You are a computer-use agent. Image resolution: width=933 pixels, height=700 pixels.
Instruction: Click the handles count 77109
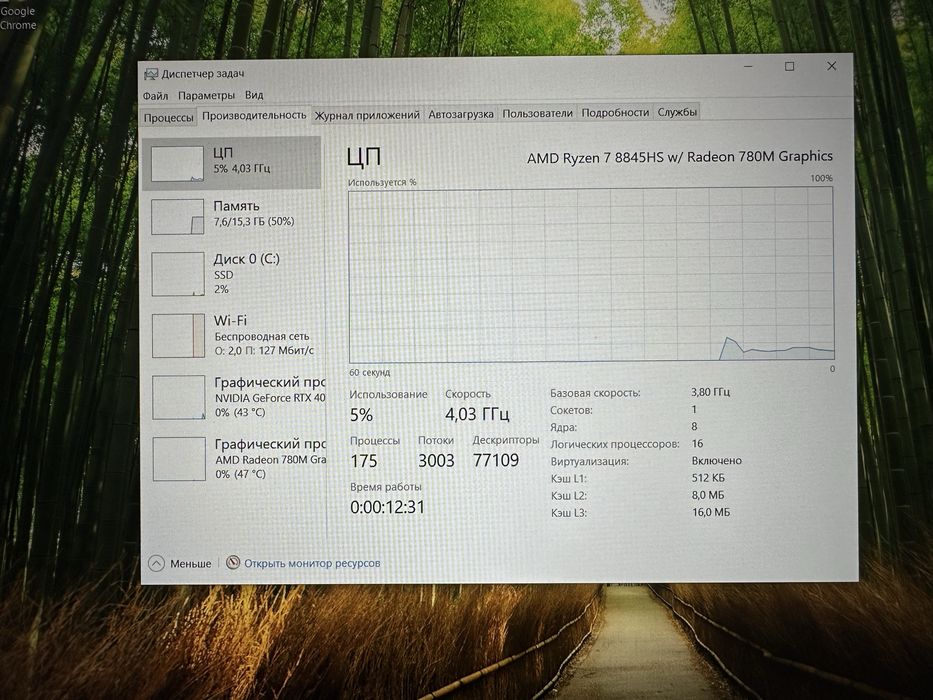pyautogui.click(x=496, y=460)
